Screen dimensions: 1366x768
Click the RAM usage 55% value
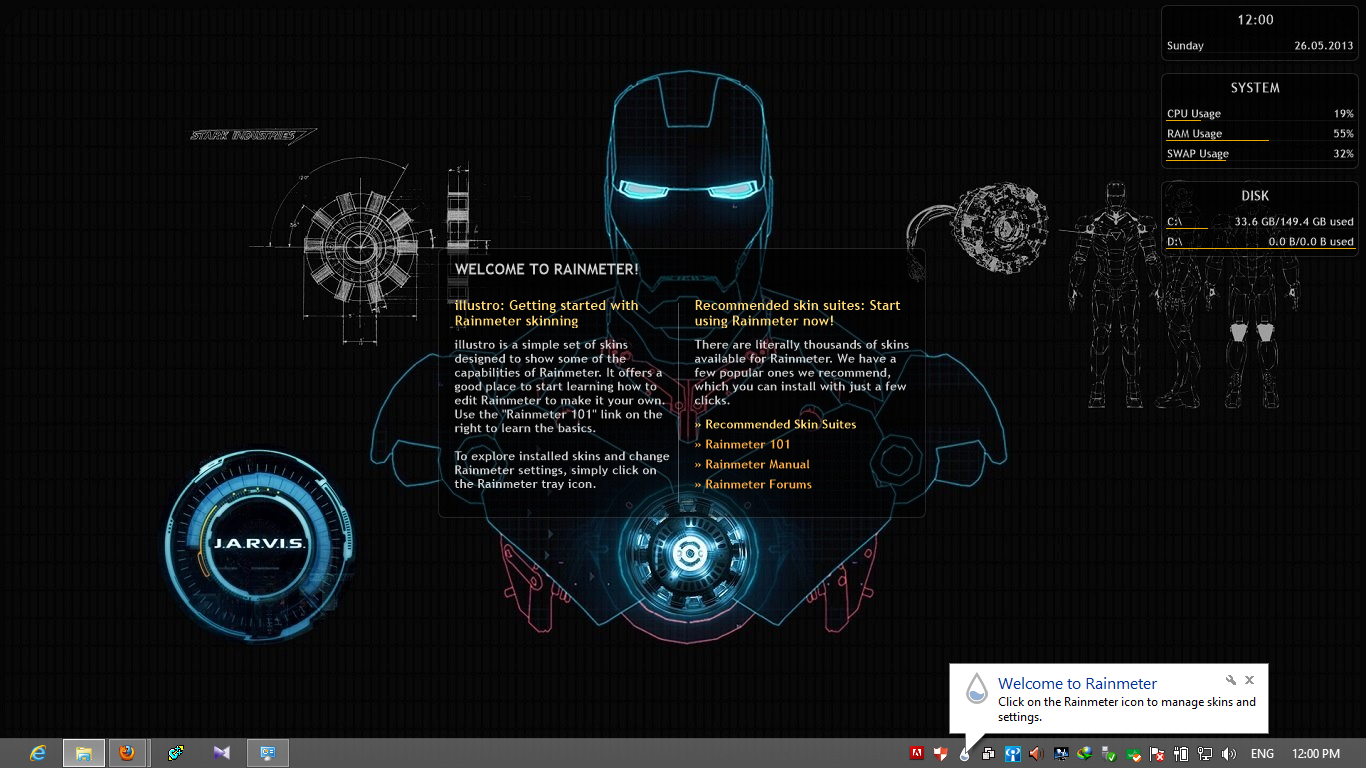(x=1343, y=134)
